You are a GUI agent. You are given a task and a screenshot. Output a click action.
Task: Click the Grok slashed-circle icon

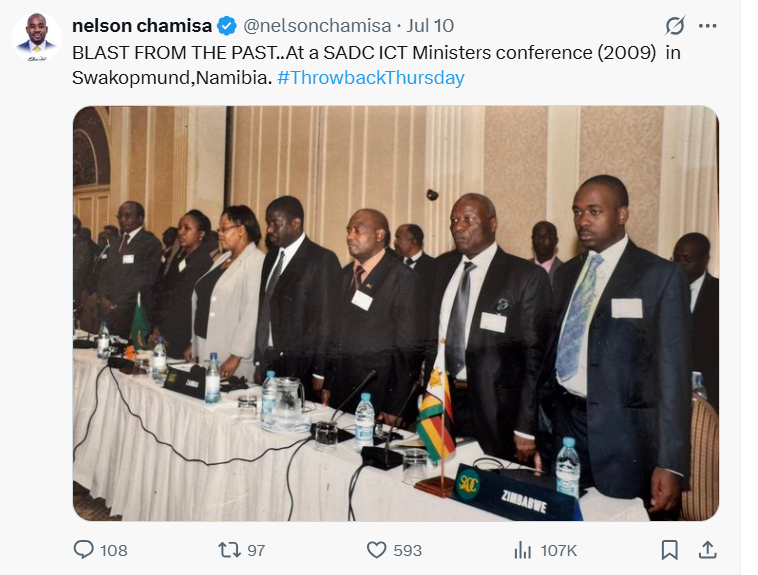(x=674, y=26)
